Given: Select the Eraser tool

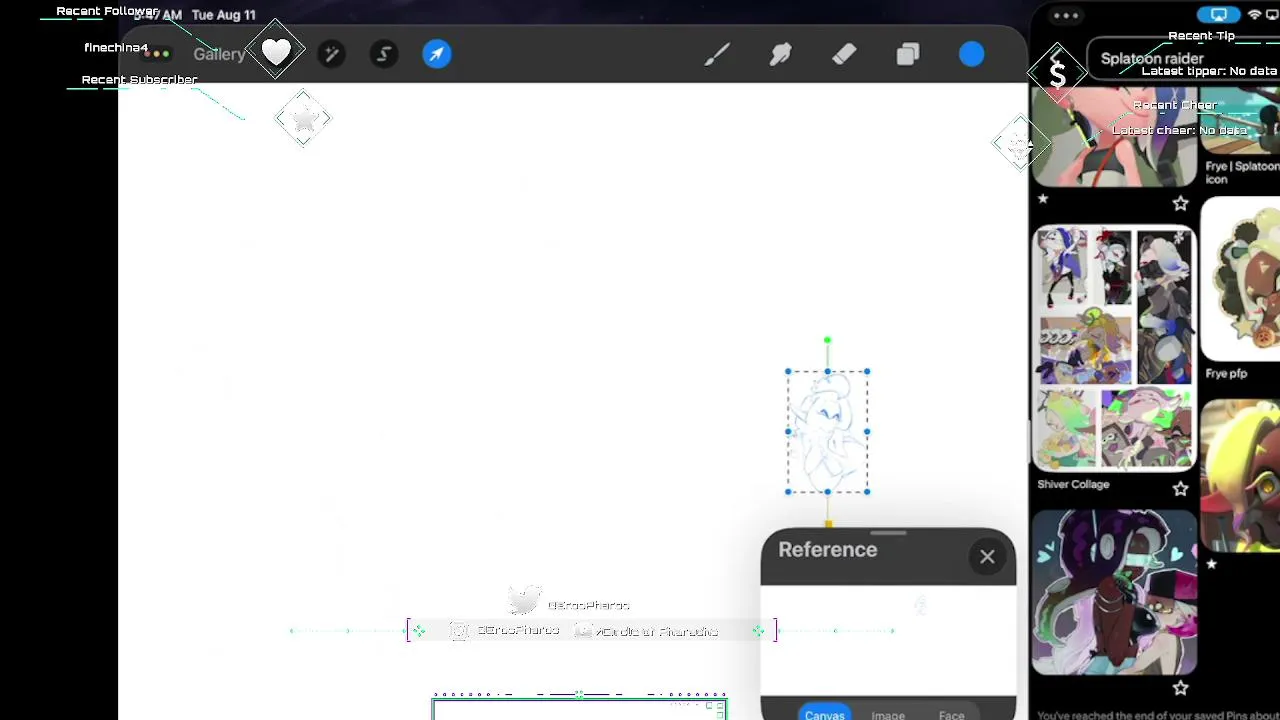Looking at the screenshot, I should point(844,54).
